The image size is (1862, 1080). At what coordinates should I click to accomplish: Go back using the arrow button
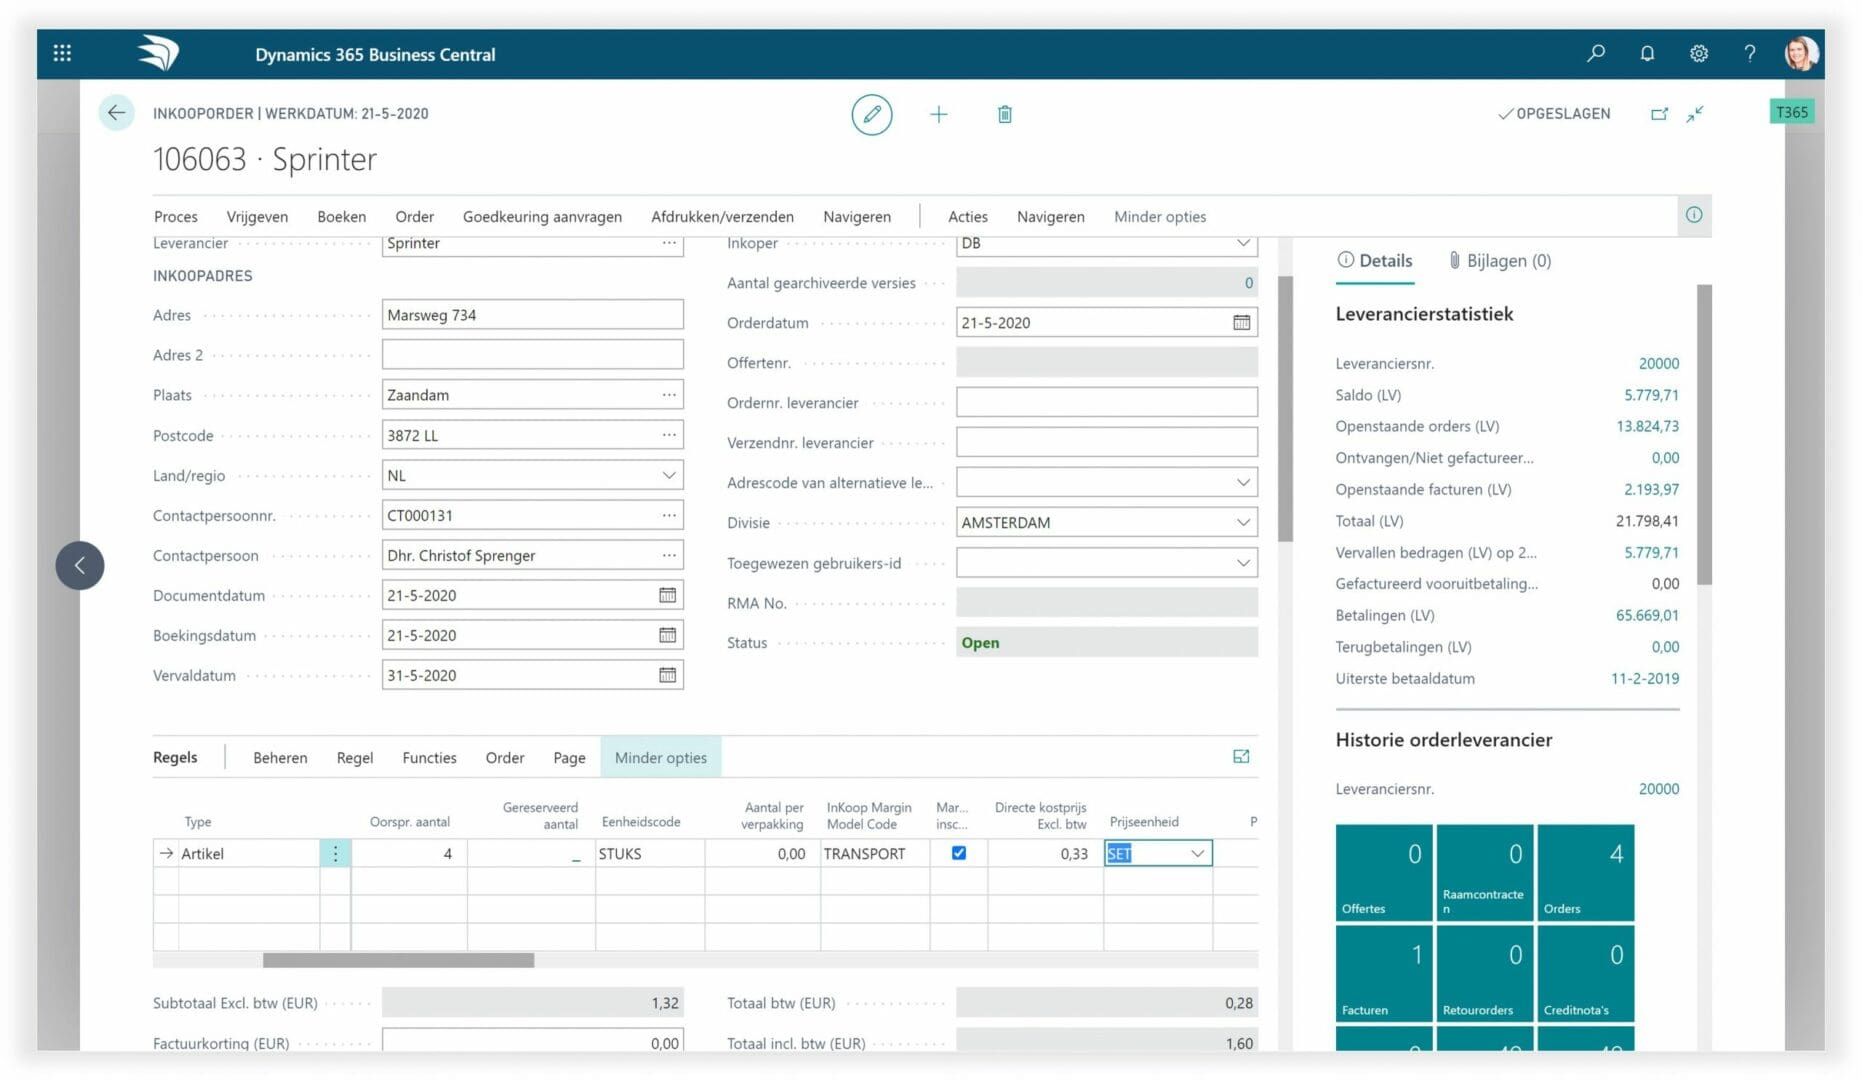tap(116, 113)
